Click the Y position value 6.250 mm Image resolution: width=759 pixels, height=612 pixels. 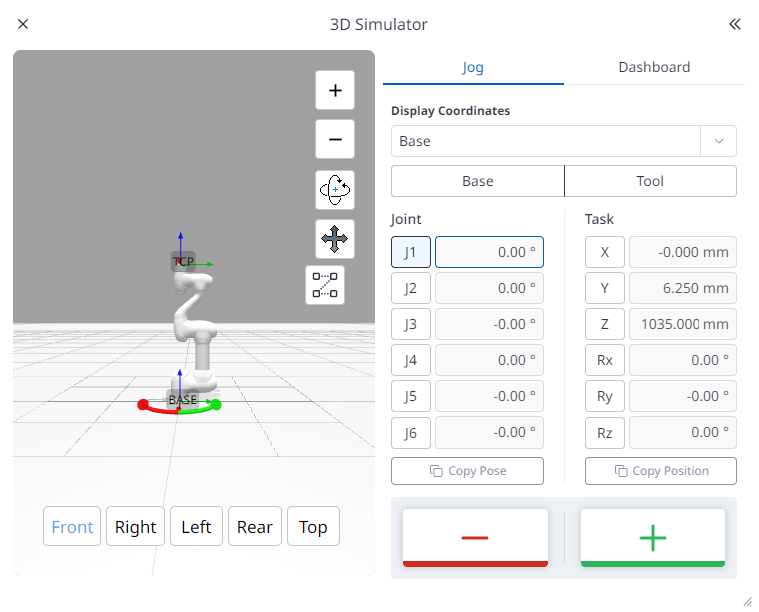683,288
